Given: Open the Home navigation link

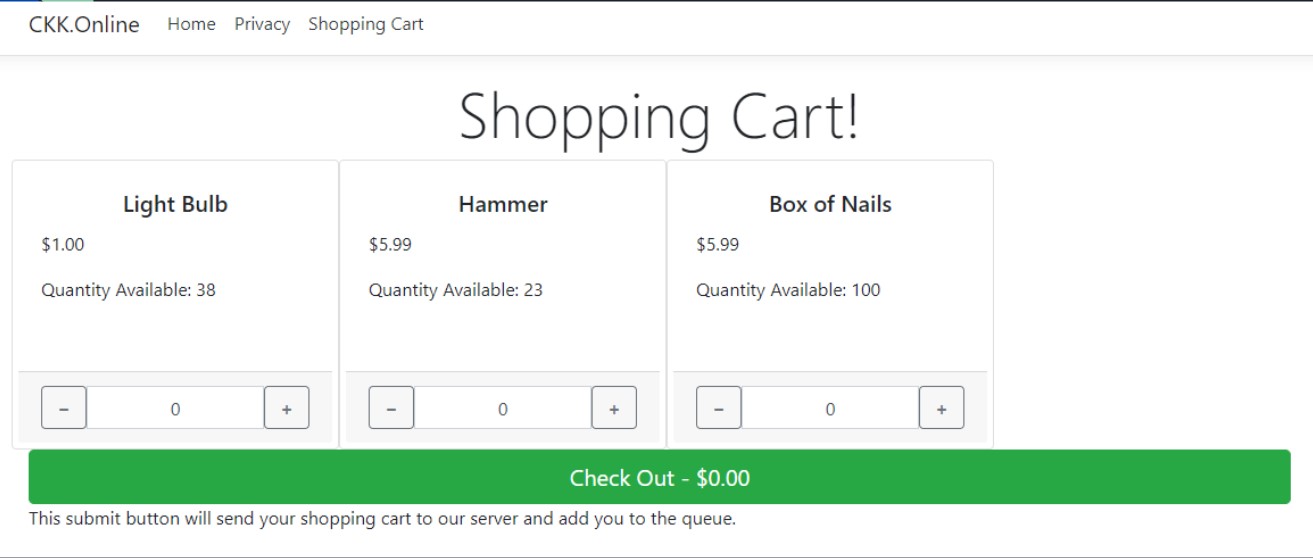Looking at the screenshot, I should pos(191,24).
